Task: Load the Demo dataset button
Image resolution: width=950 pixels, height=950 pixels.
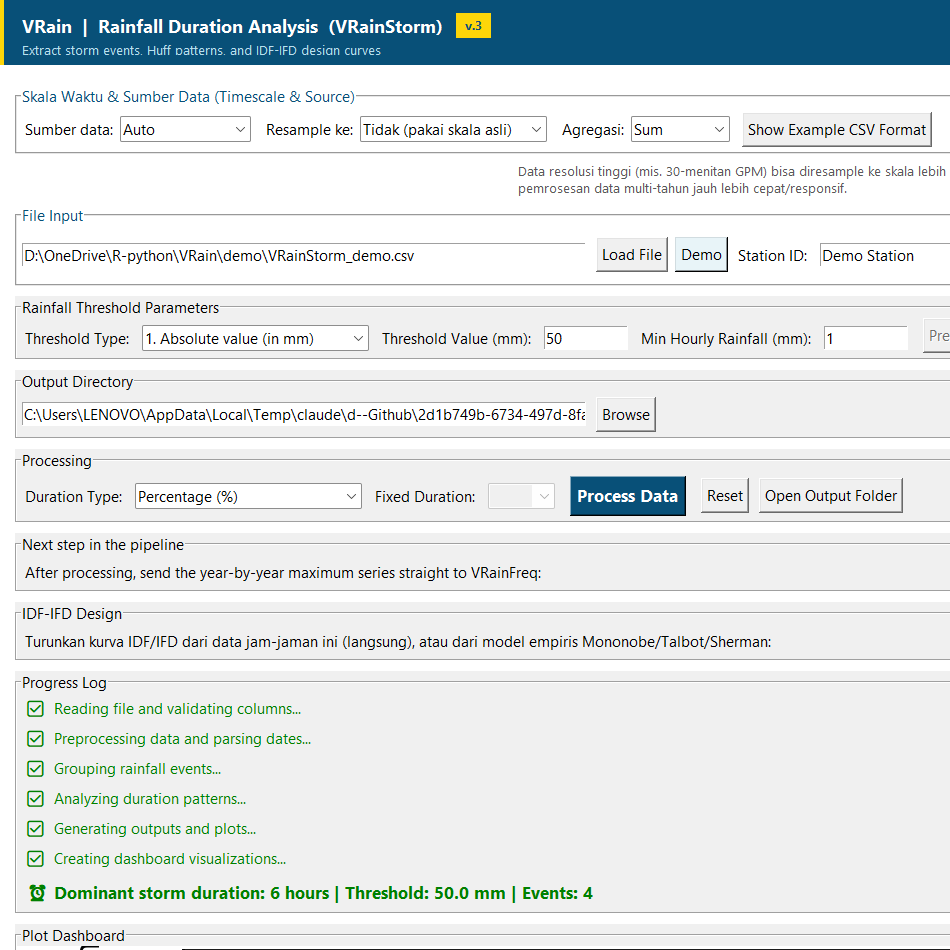Action: click(701, 255)
